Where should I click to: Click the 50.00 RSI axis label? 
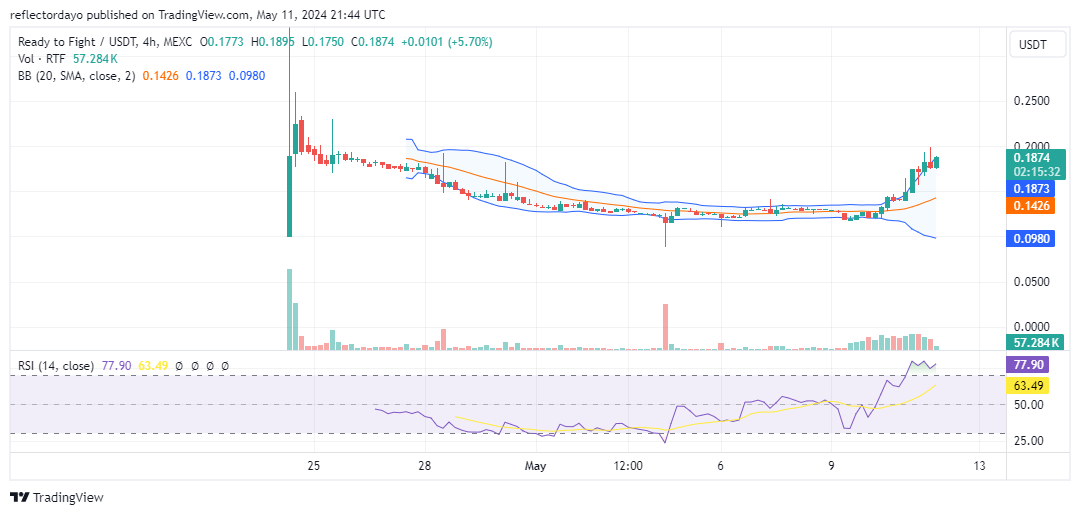point(1026,405)
